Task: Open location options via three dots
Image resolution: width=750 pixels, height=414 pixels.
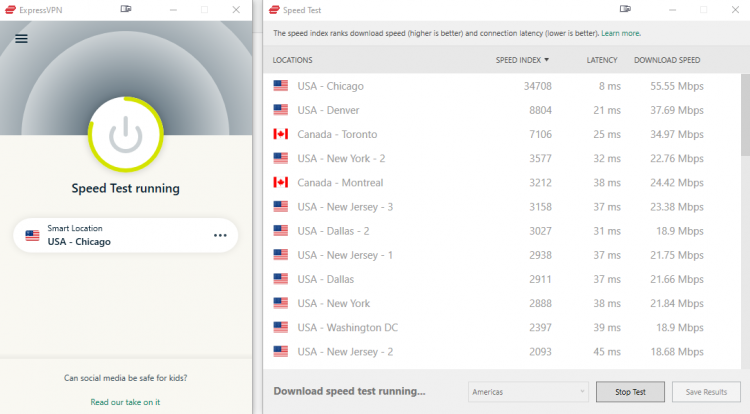Action: pos(220,235)
